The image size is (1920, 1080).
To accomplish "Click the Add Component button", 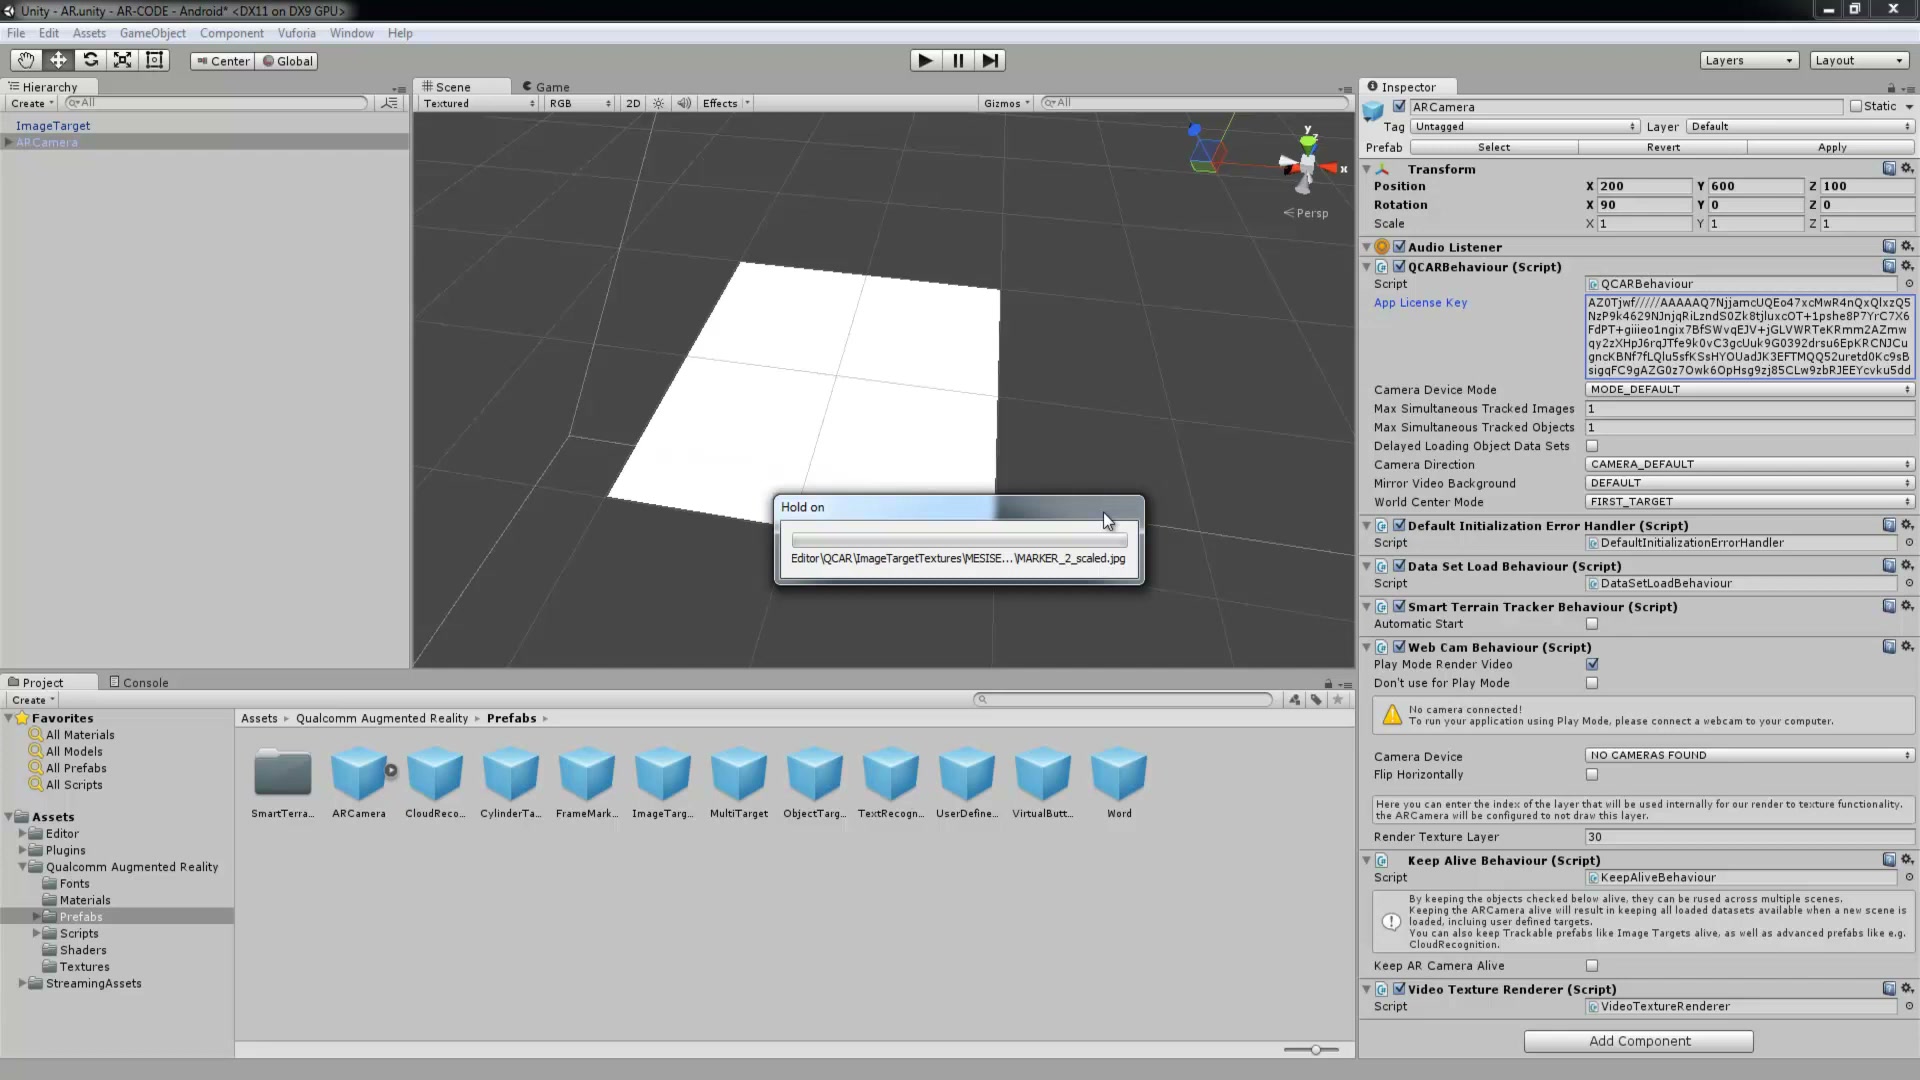I will click(1639, 1041).
